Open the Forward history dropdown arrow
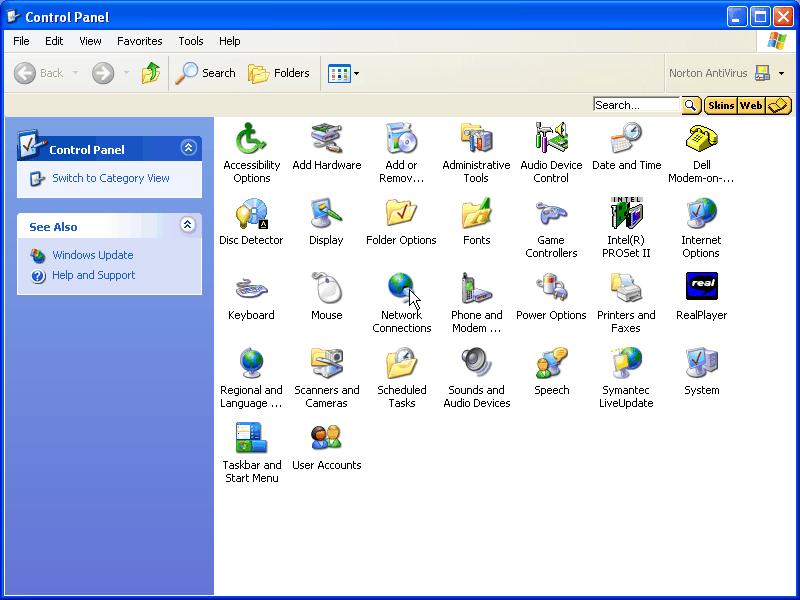 coord(126,73)
